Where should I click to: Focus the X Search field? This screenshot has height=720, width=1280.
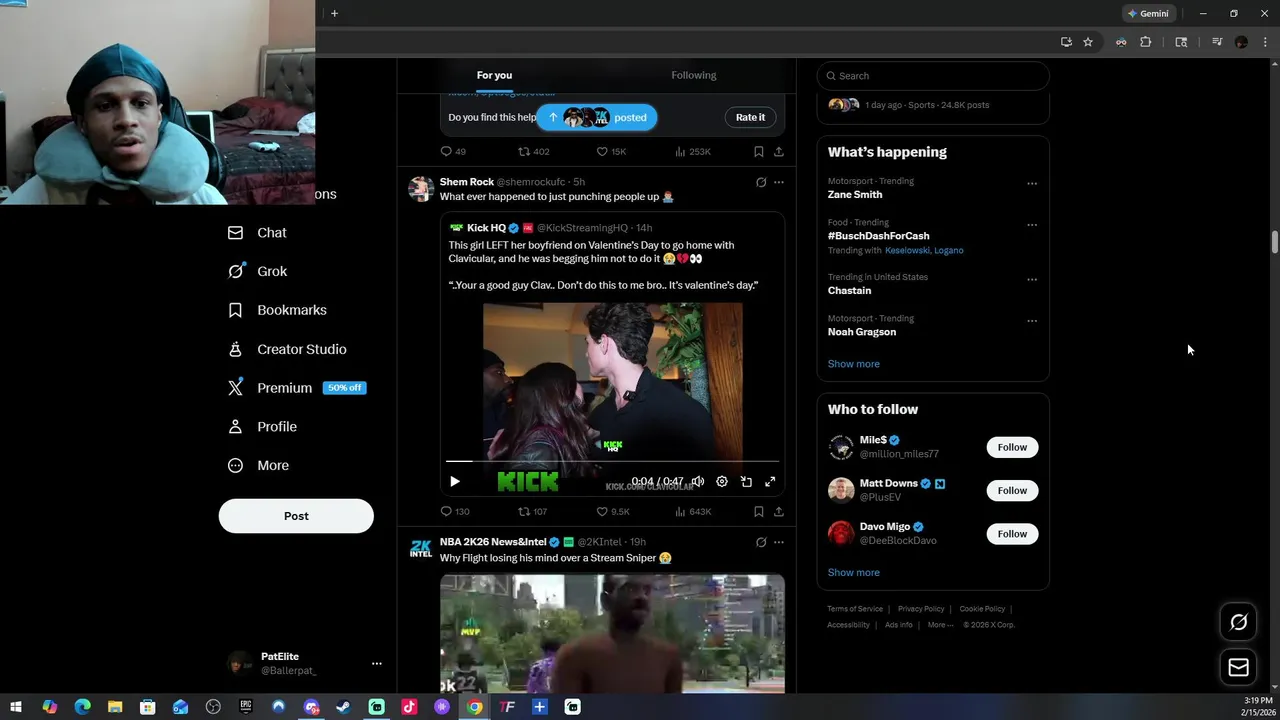(933, 76)
